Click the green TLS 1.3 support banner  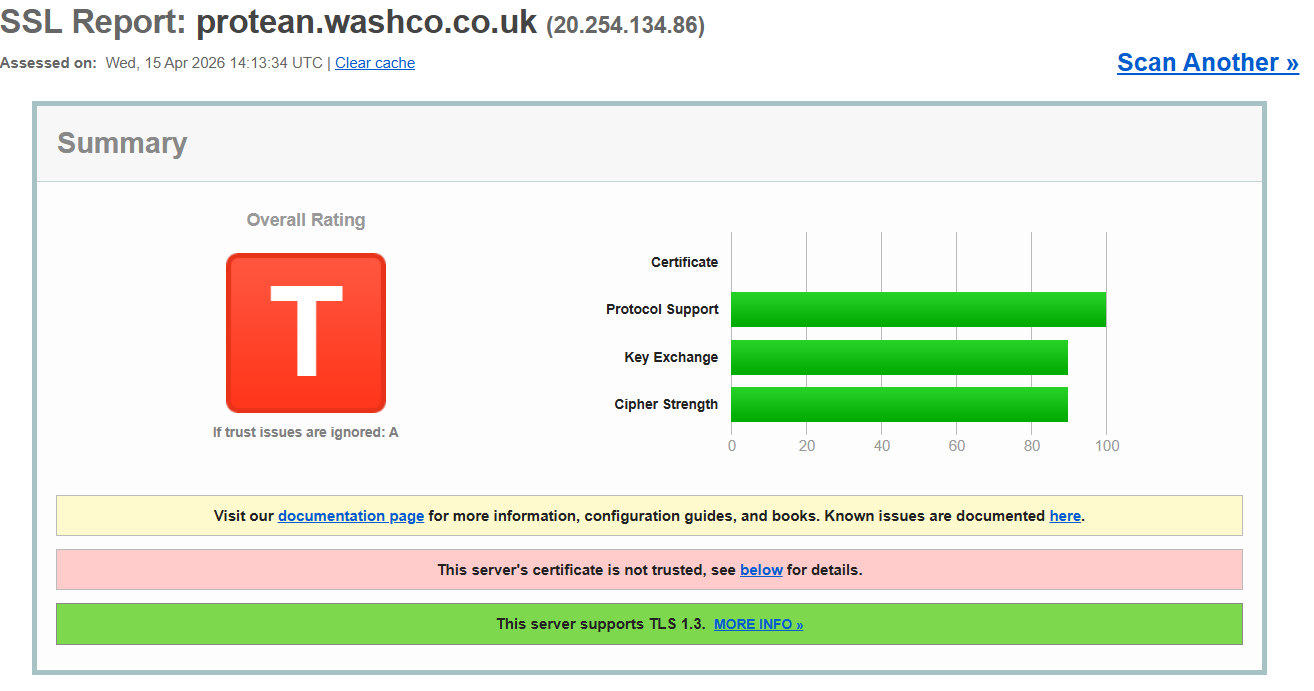coord(649,624)
